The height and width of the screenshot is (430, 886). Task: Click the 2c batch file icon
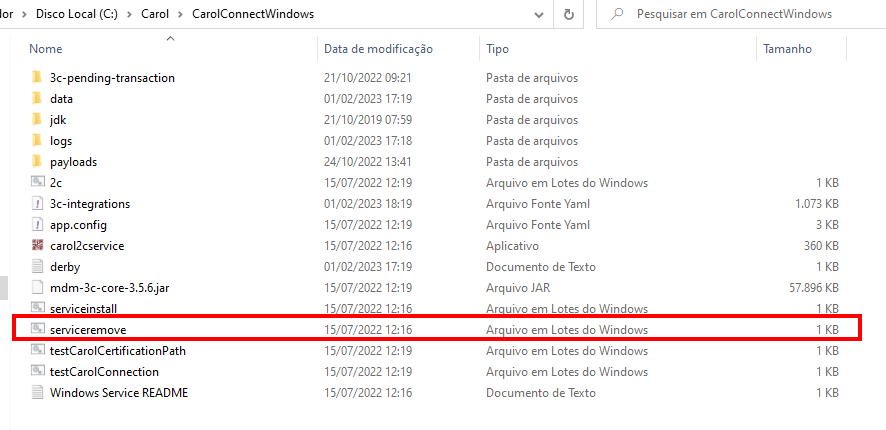click(x=37, y=183)
